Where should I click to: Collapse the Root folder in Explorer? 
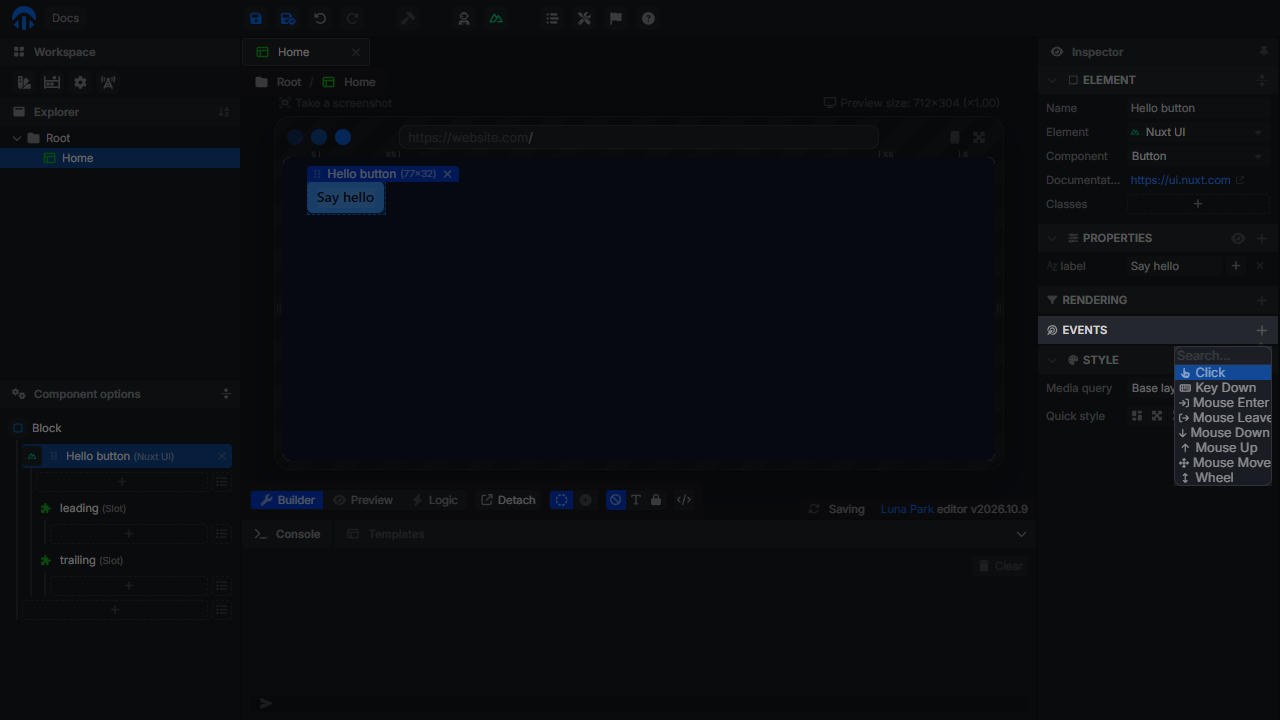click(x=17, y=138)
